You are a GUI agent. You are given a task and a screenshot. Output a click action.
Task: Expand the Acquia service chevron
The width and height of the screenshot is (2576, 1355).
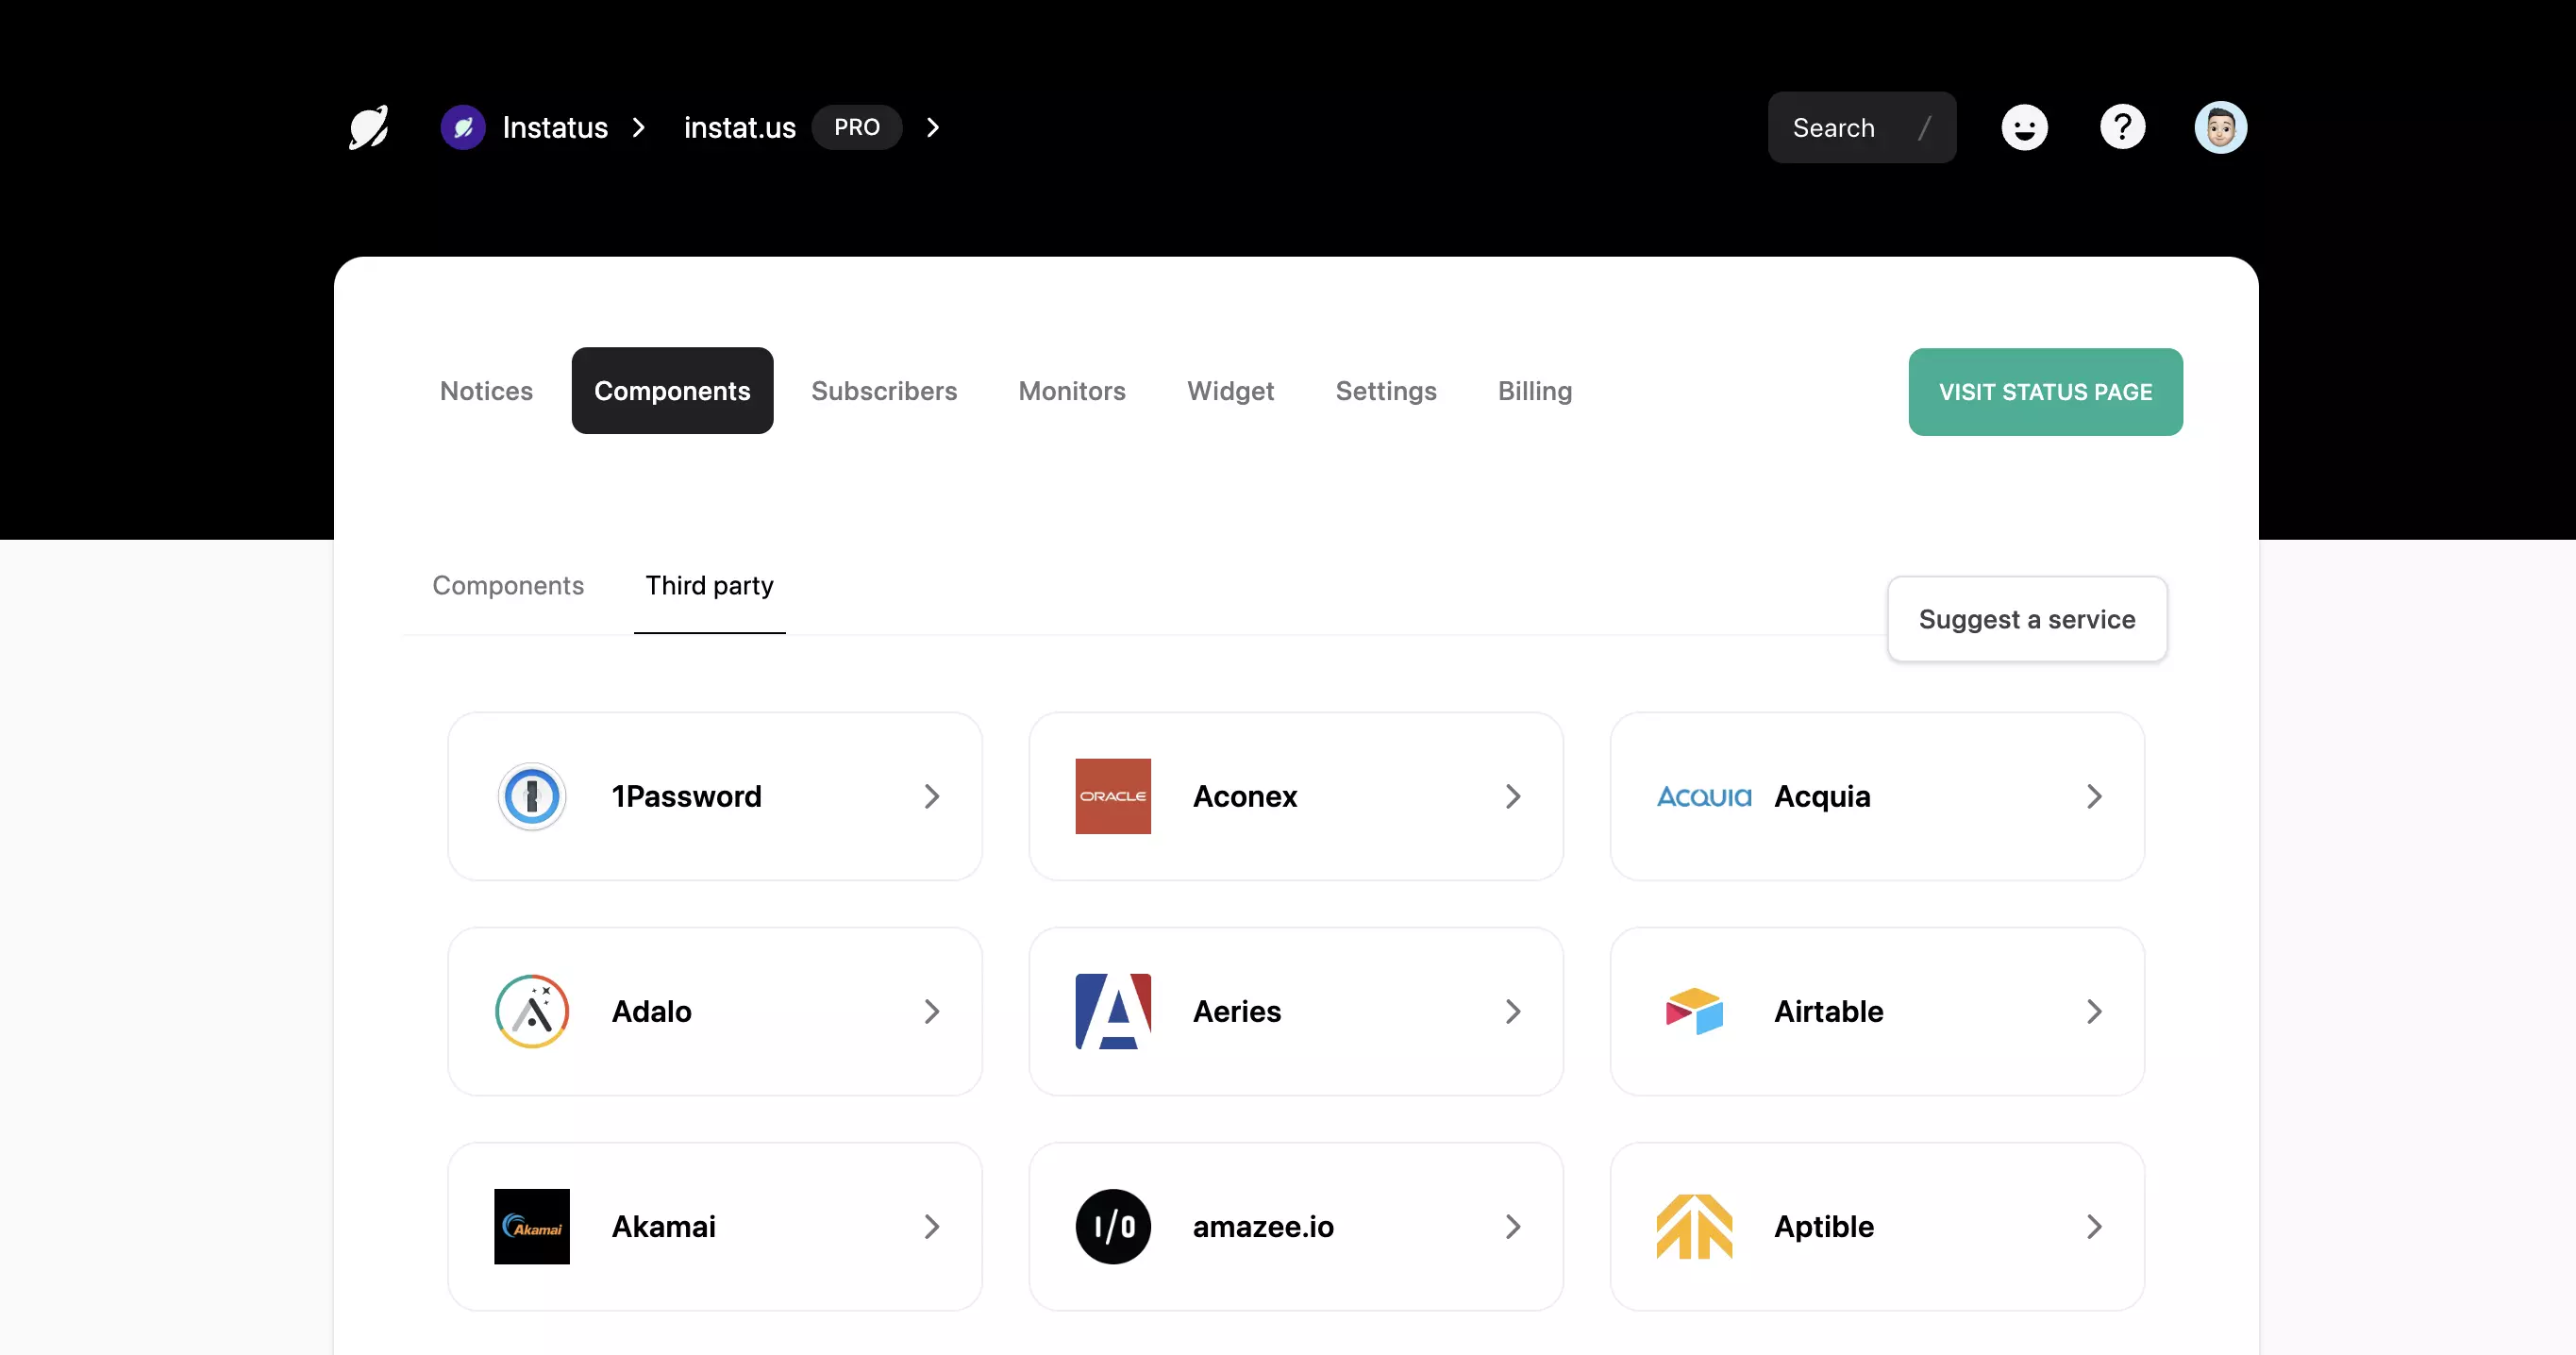tap(2093, 796)
